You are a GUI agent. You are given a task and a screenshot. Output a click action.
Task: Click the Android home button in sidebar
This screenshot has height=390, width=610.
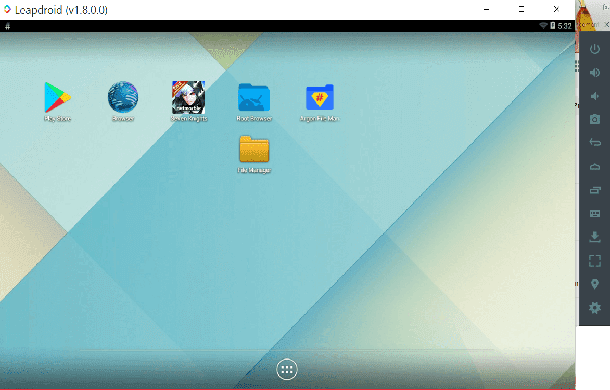[595, 167]
